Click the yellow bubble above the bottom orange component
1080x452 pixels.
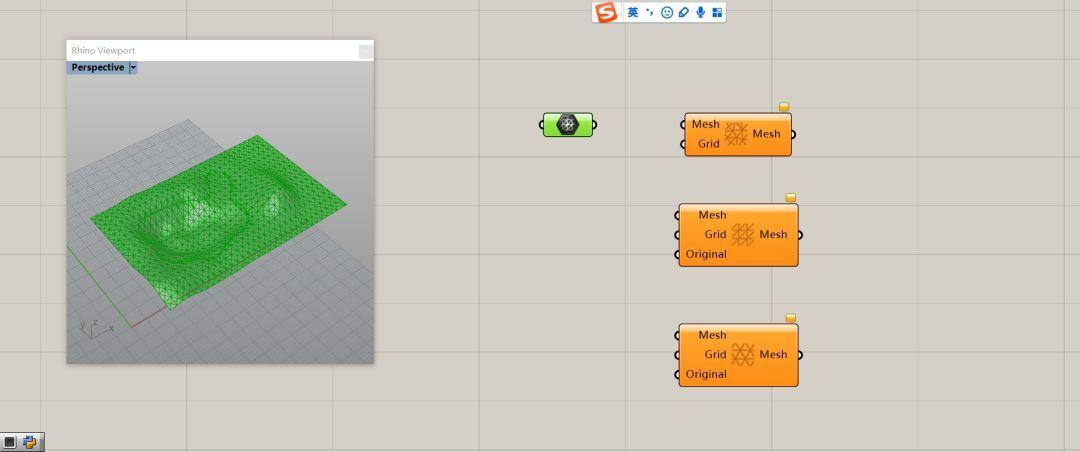click(791, 318)
